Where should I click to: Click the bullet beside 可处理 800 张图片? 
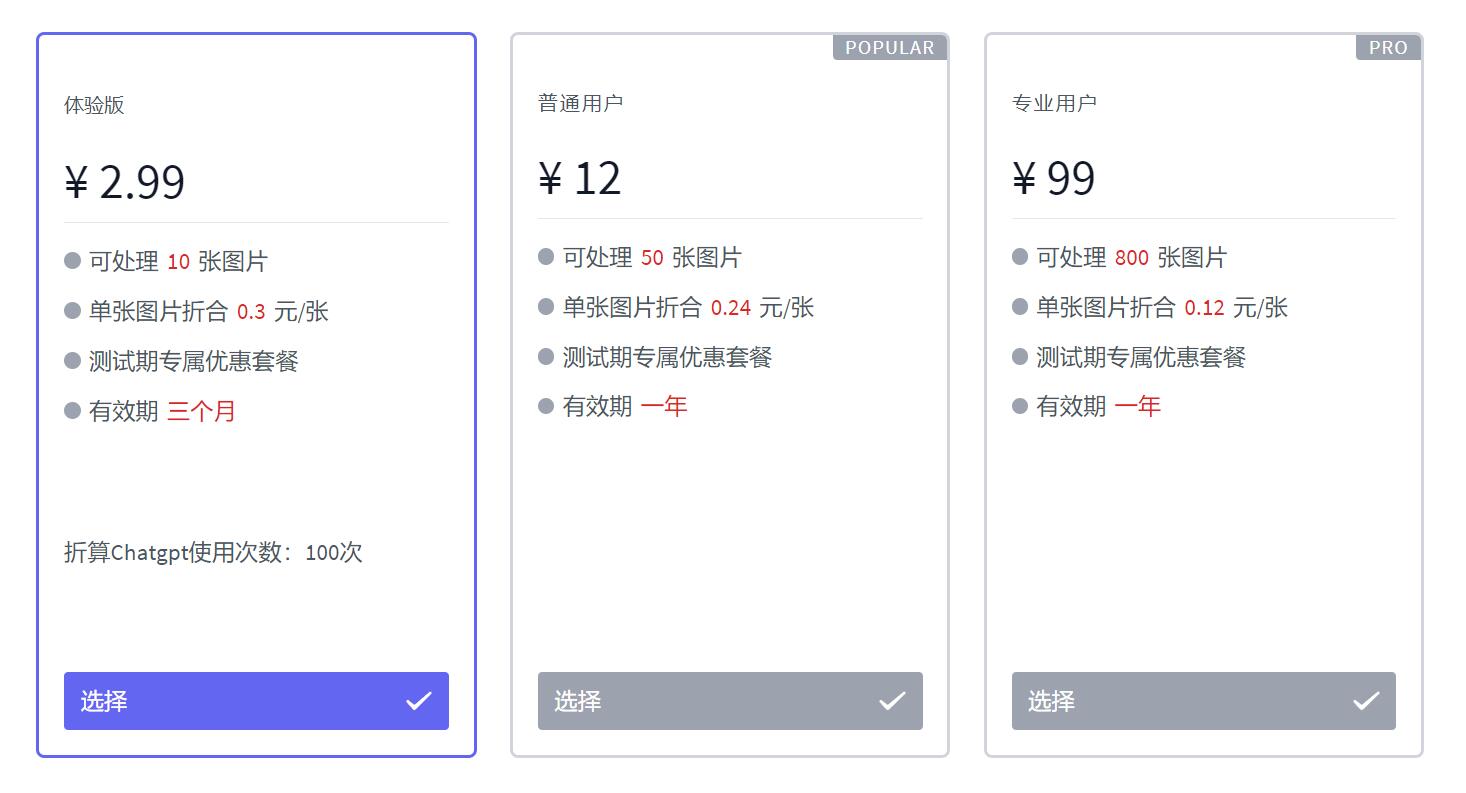pyautogui.click(x=1020, y=257)
